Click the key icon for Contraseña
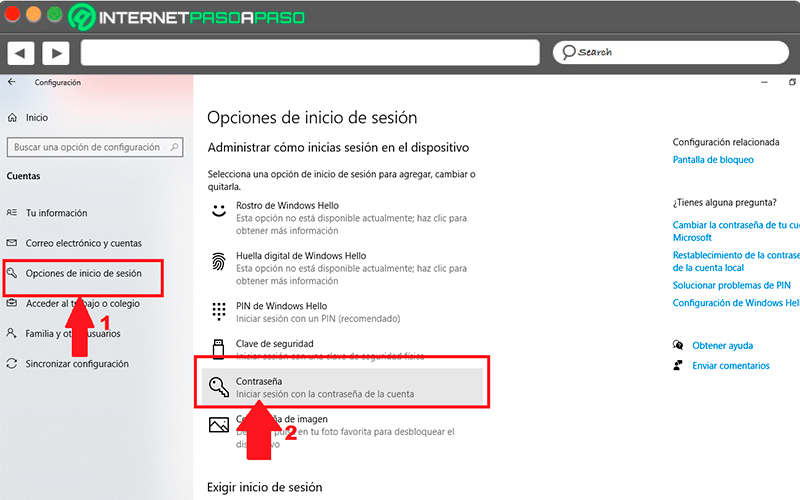800x500 pixels. 219,387
